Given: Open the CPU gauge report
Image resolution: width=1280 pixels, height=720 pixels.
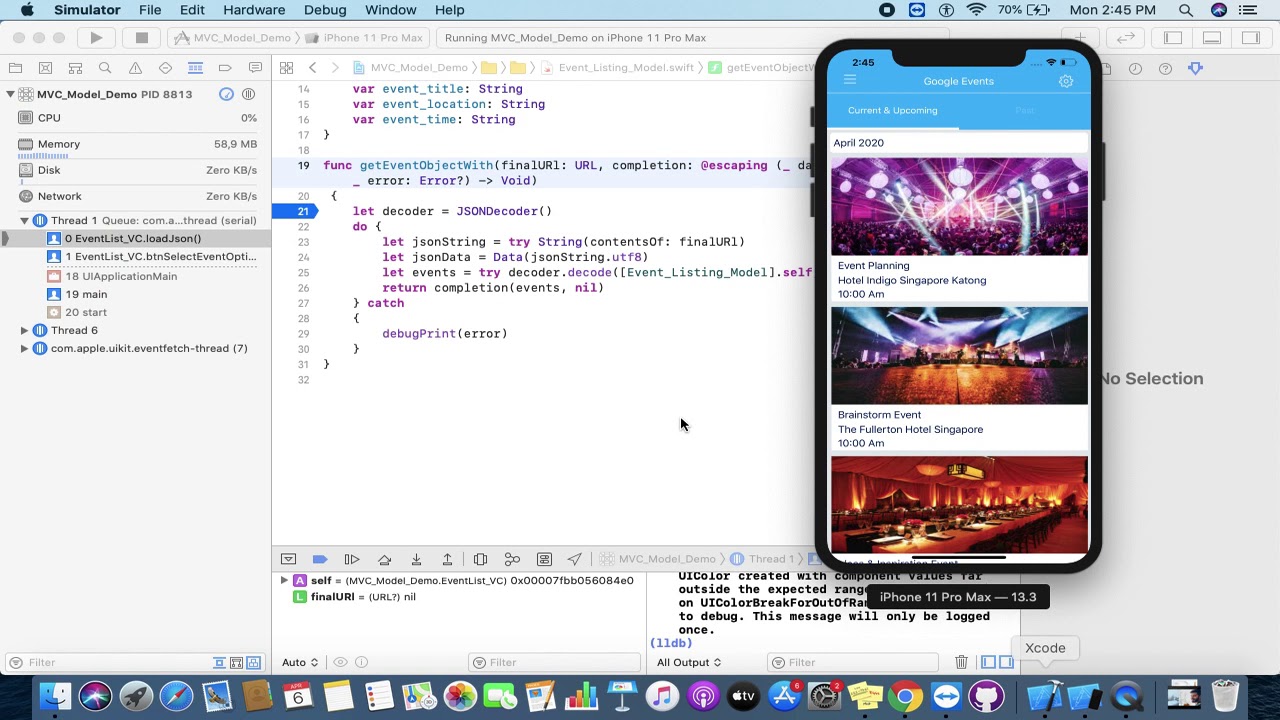Looking at the screenshot, I should (135, 118).
